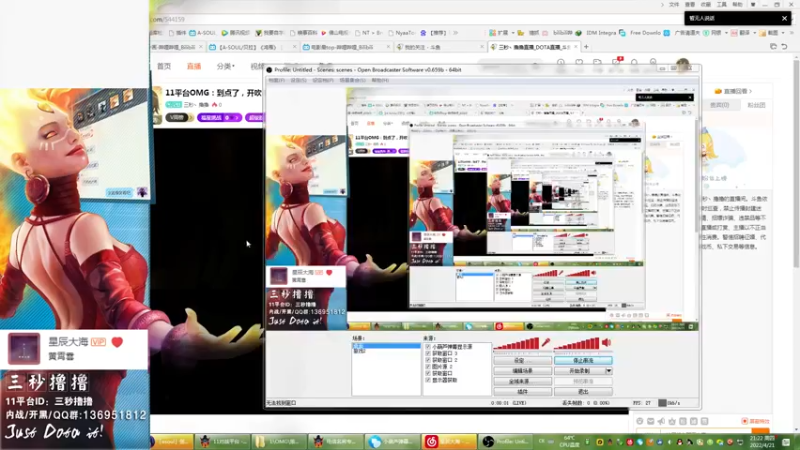Screen dimensions: 800x450
Task: Open the 11对战平台 taskbar item
Action: click(222, 441)
